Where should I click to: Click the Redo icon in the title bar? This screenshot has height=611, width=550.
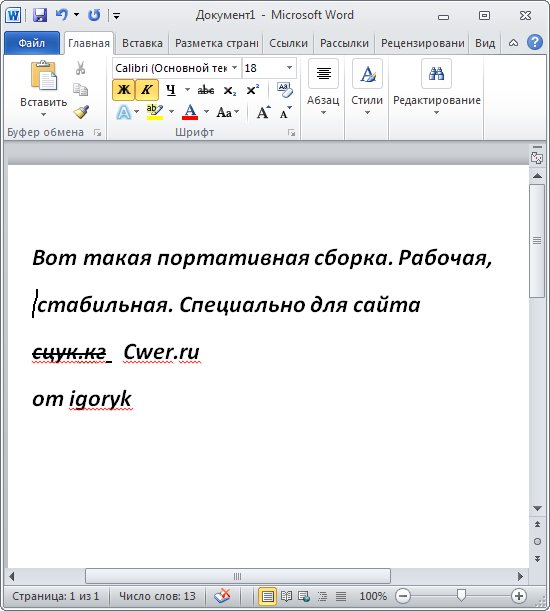[94, 15]
